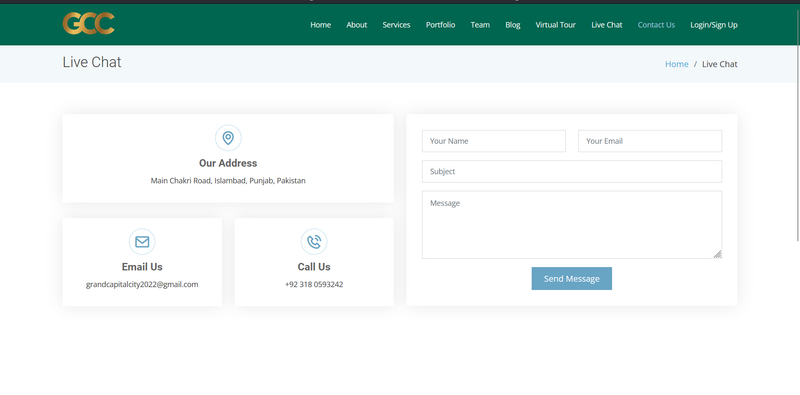
Task: Focus the Your Email field
Action: click(650, 141)
